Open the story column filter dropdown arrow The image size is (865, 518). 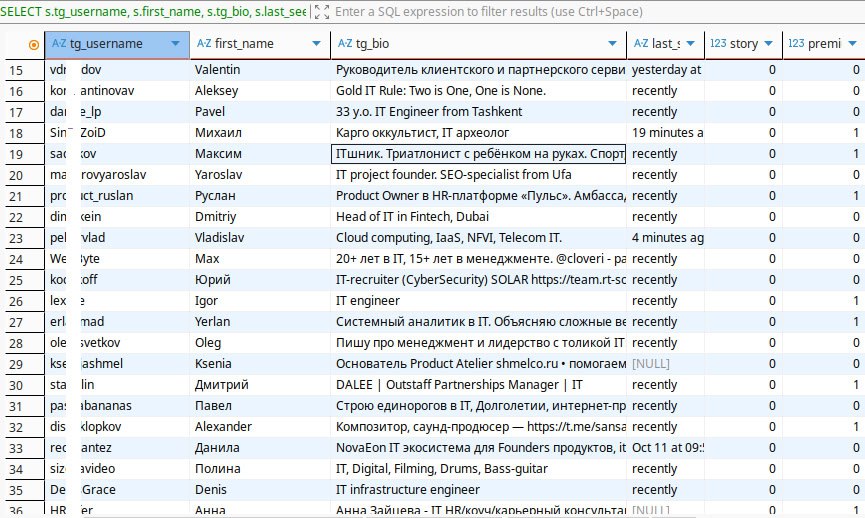767,44
